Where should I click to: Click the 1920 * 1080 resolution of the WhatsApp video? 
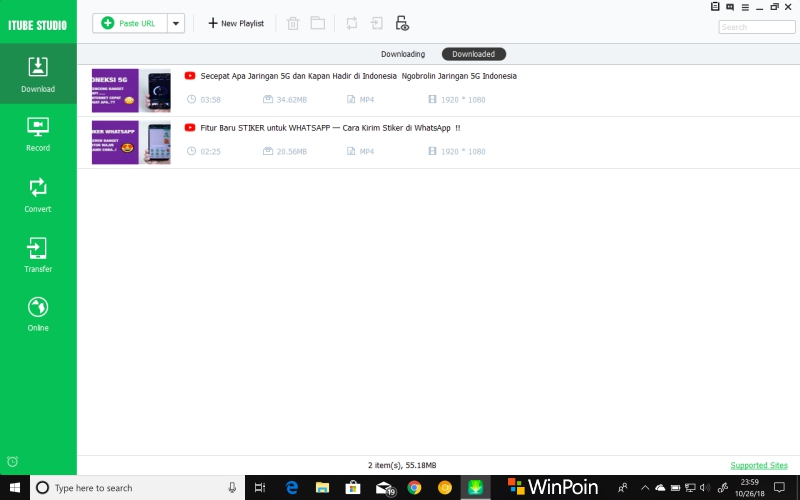click(x=463, y=152)
